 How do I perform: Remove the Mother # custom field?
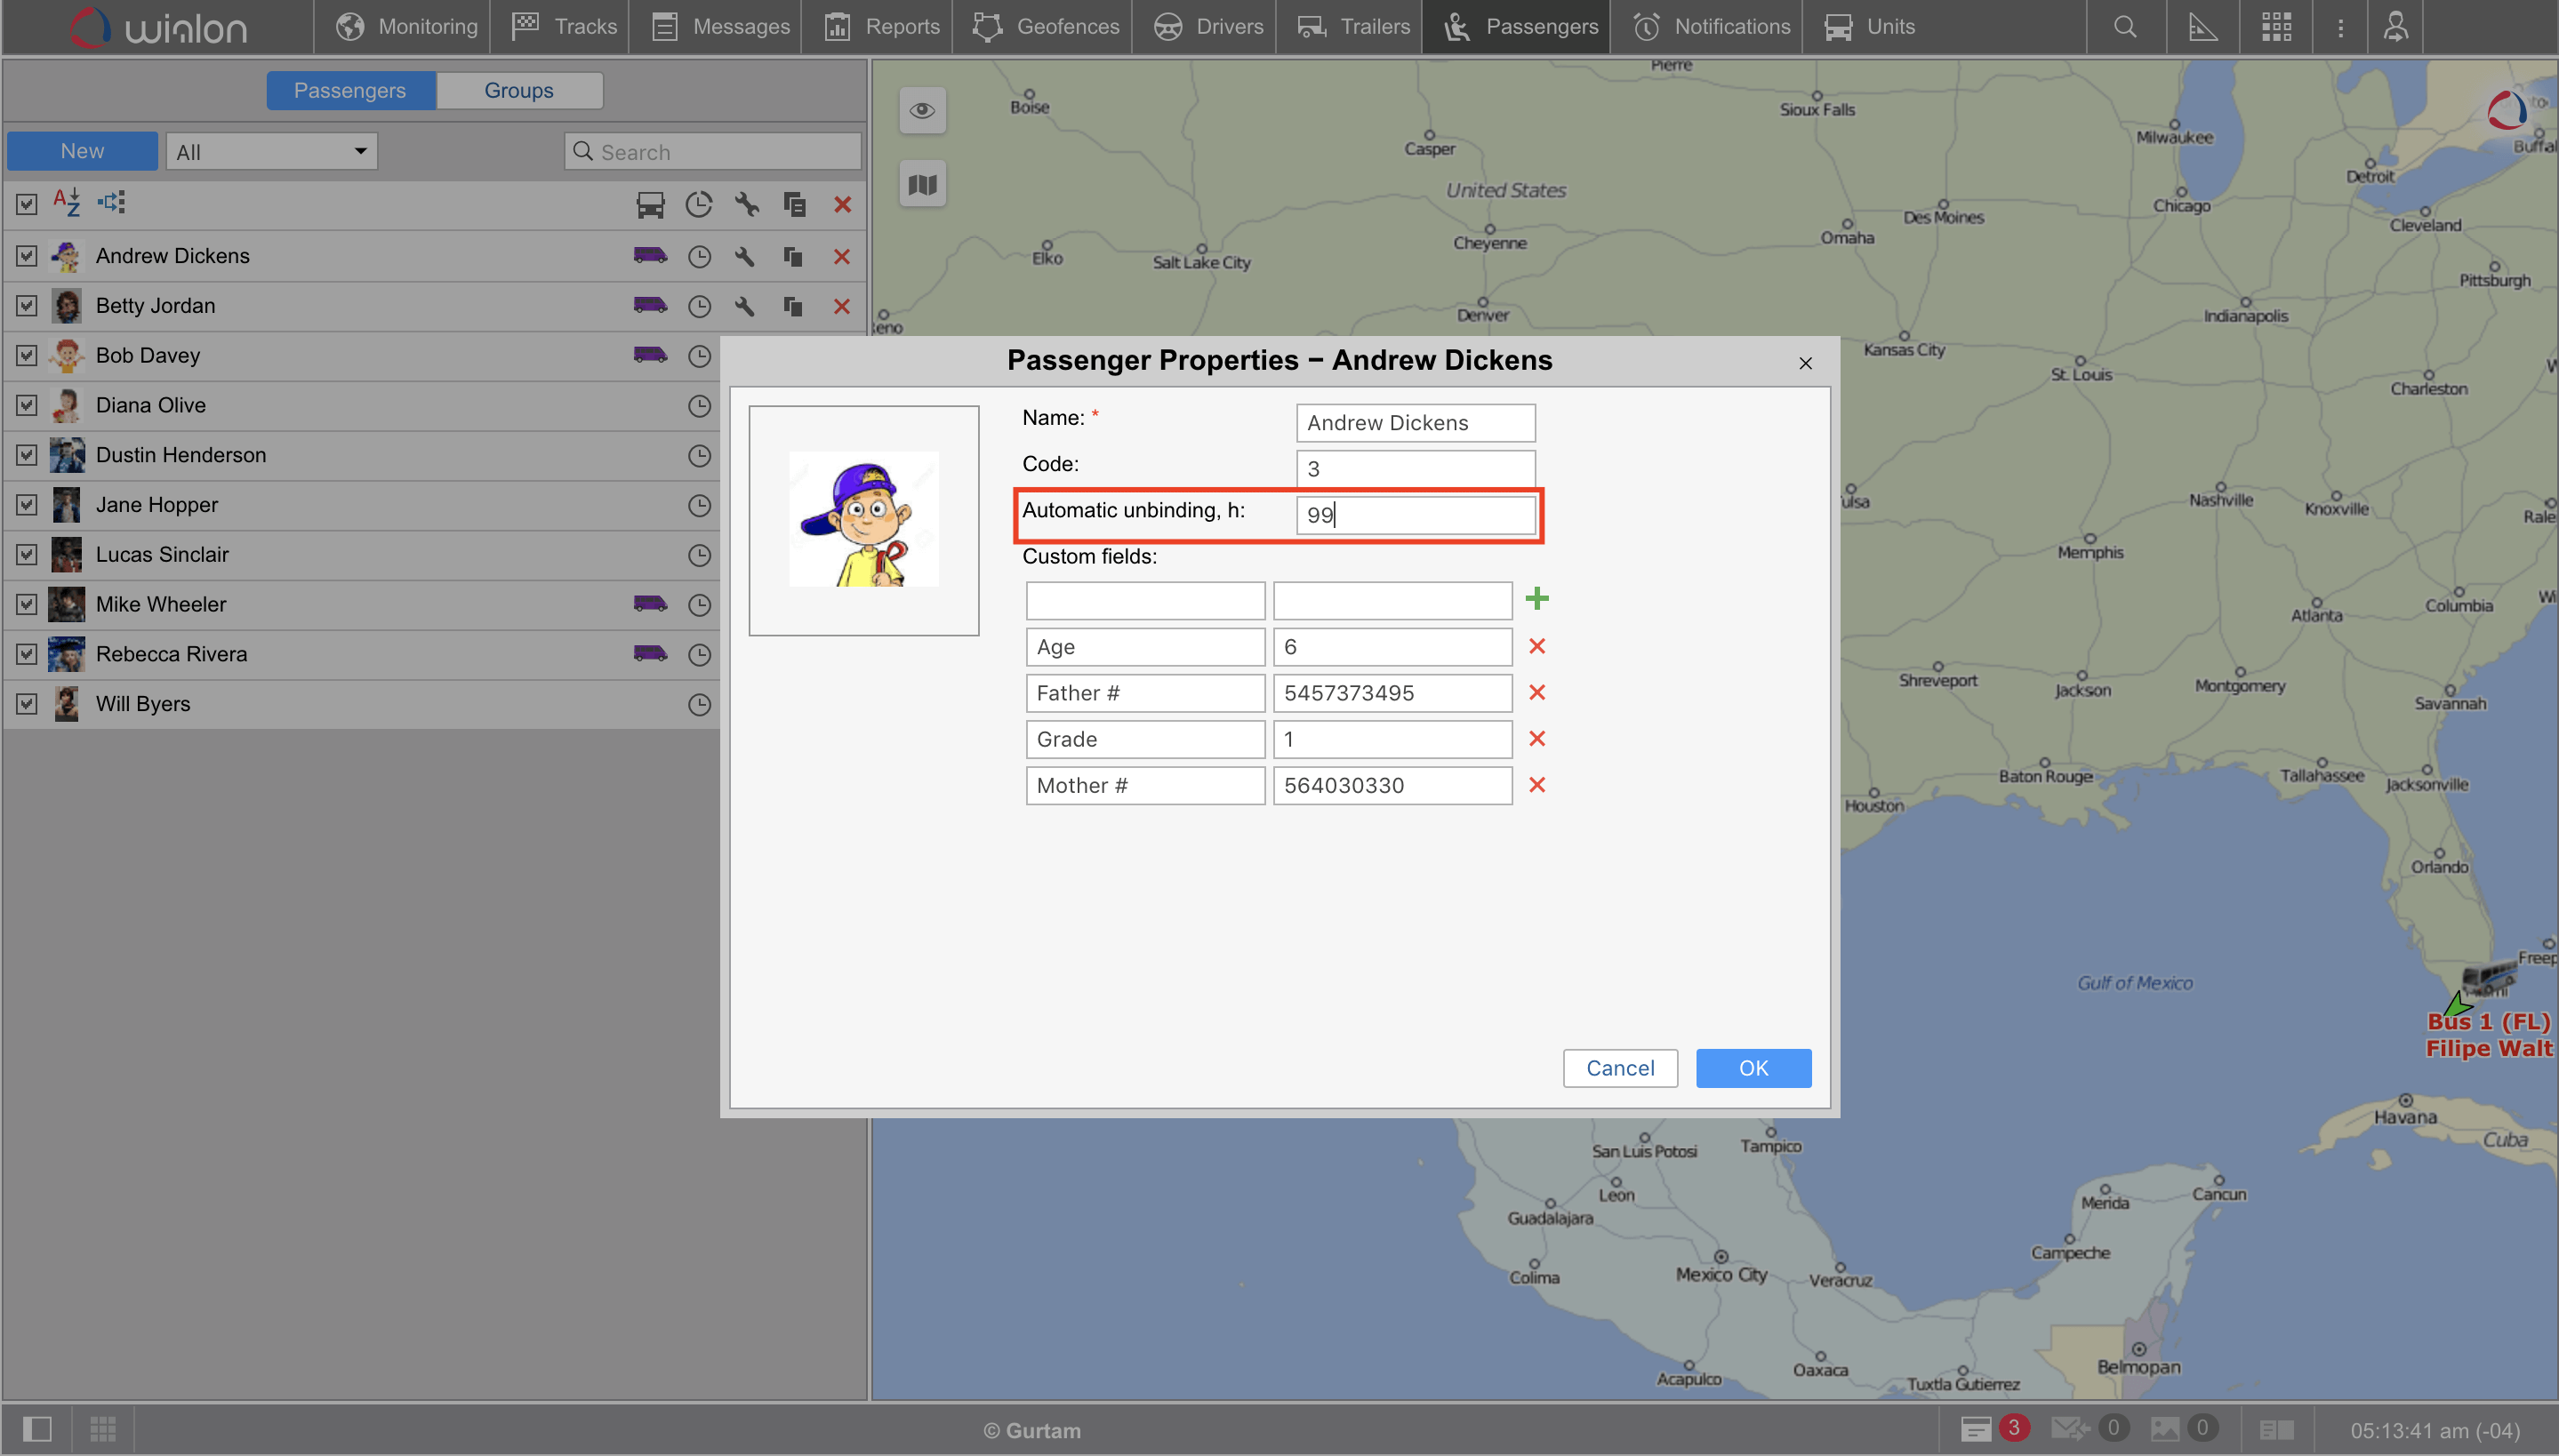1536,785
